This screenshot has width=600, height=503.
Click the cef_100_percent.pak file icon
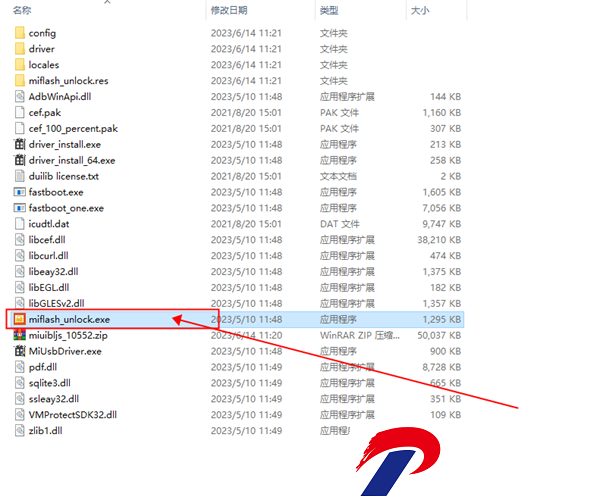[20, 129]
